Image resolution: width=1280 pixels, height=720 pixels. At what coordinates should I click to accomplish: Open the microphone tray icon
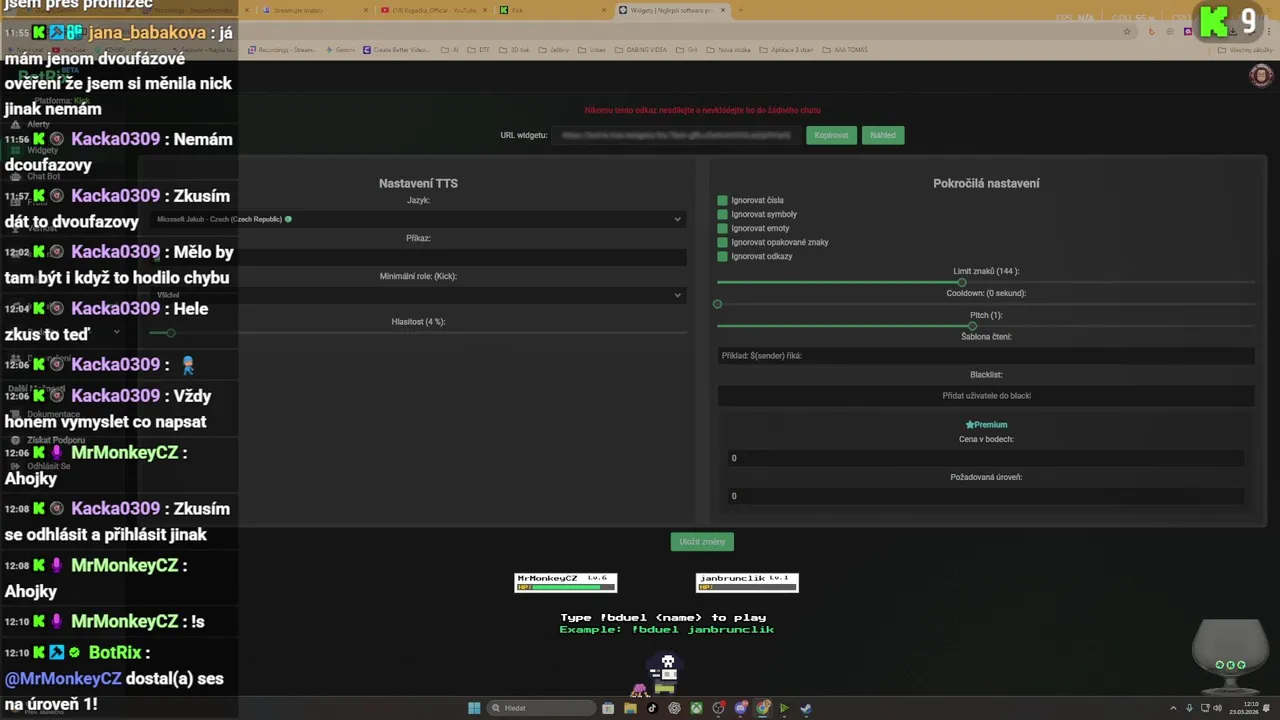(x=1189, y=708)
